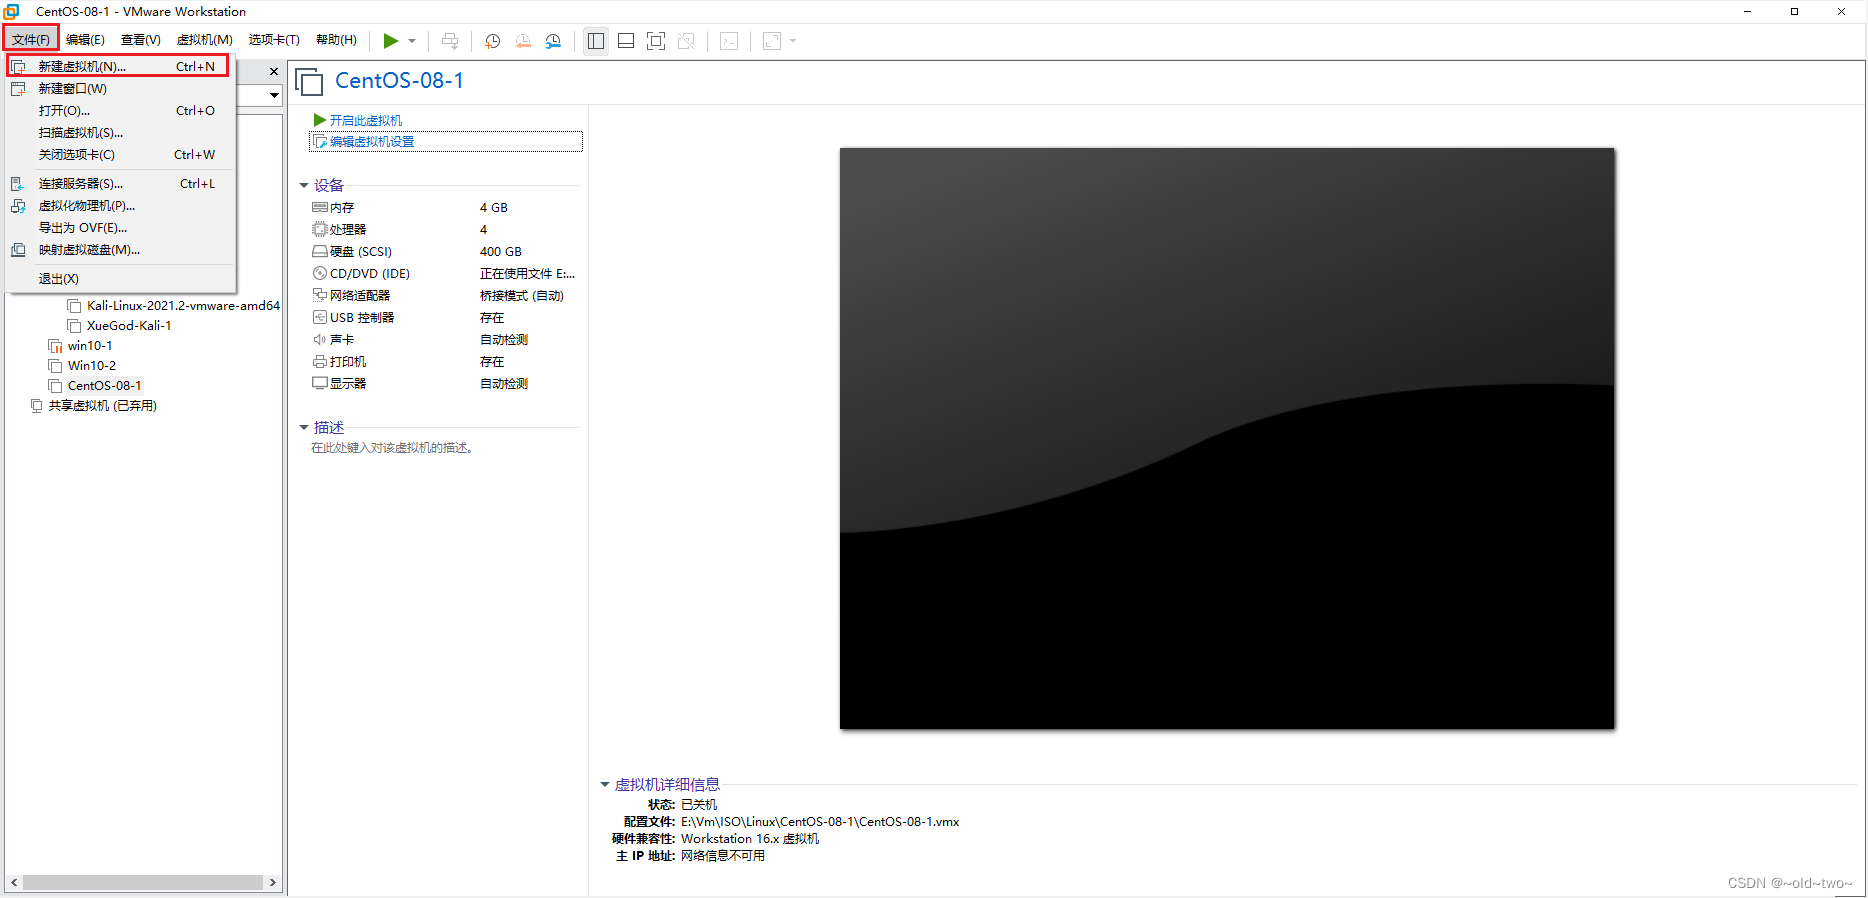Click 退出(X) to exit
The width and height of the screenshot is (1868, 898).
[x=120, y=278]
